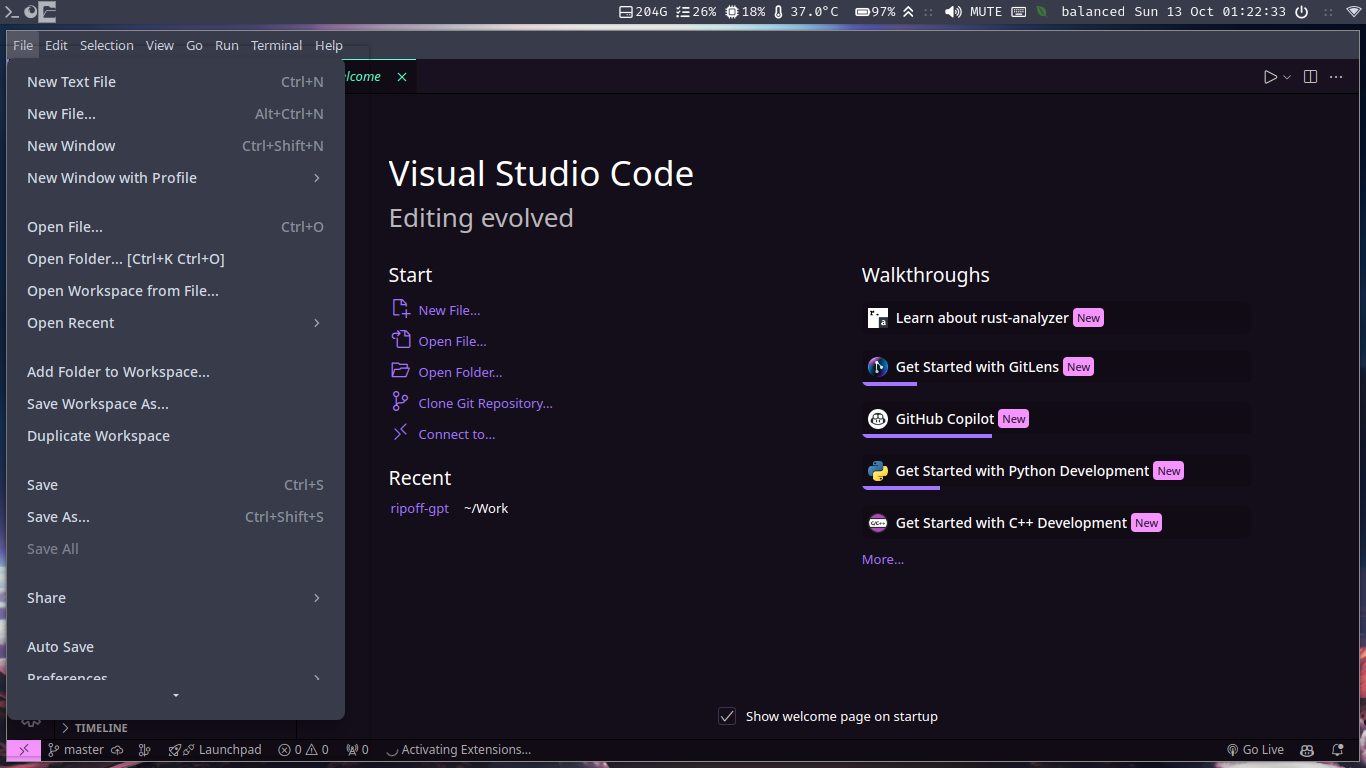Expand the Preferences submenu arrow
This screenshot has width=1366, height=768.
pyautogui.click(x=317, y=679)
